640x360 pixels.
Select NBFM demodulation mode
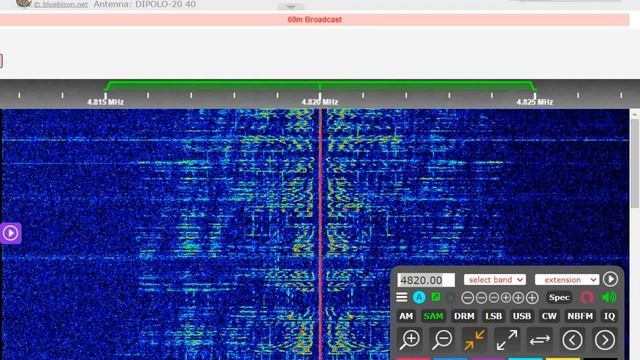pyautogui.click(x=580, y=316)
